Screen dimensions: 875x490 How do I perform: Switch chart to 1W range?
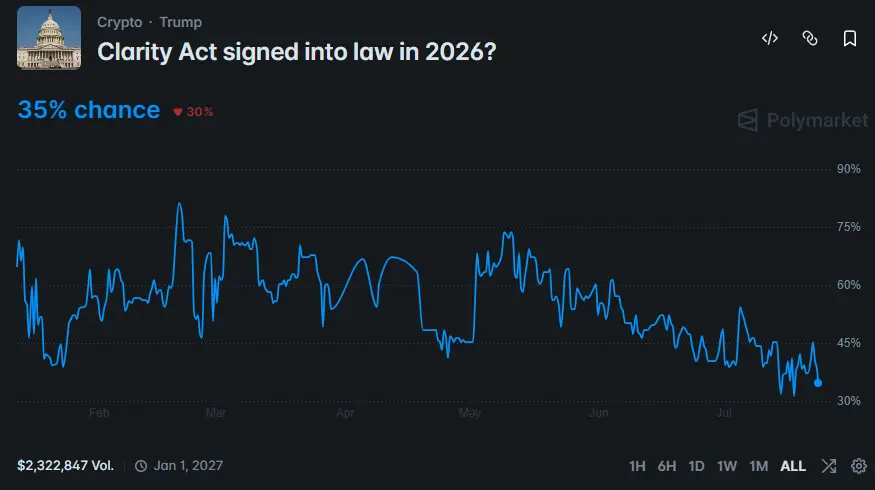click(727, 466)
